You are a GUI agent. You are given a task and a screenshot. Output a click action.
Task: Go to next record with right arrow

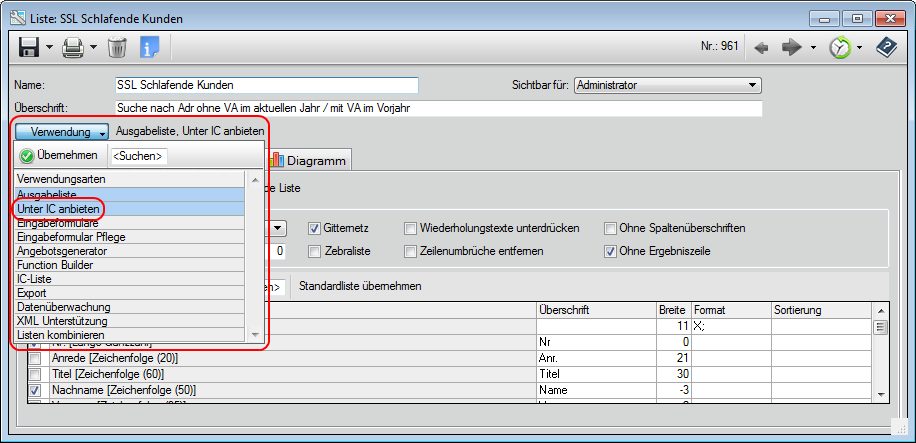click(792, 48)
